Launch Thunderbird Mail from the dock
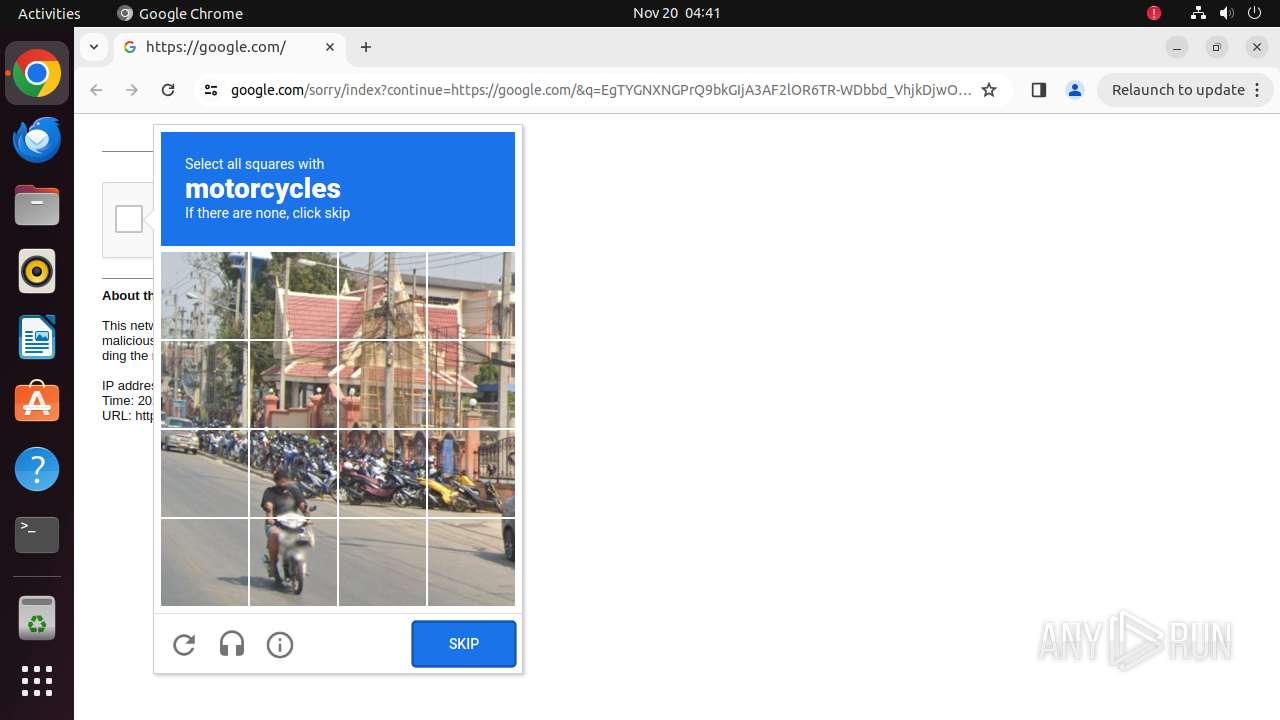Image resolution: width=1280 pixels, height=720 pixels. [x=37, y=140]
